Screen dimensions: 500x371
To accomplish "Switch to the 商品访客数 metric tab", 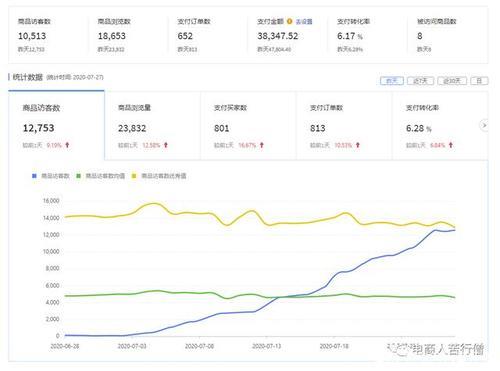I will coord(56,125).
